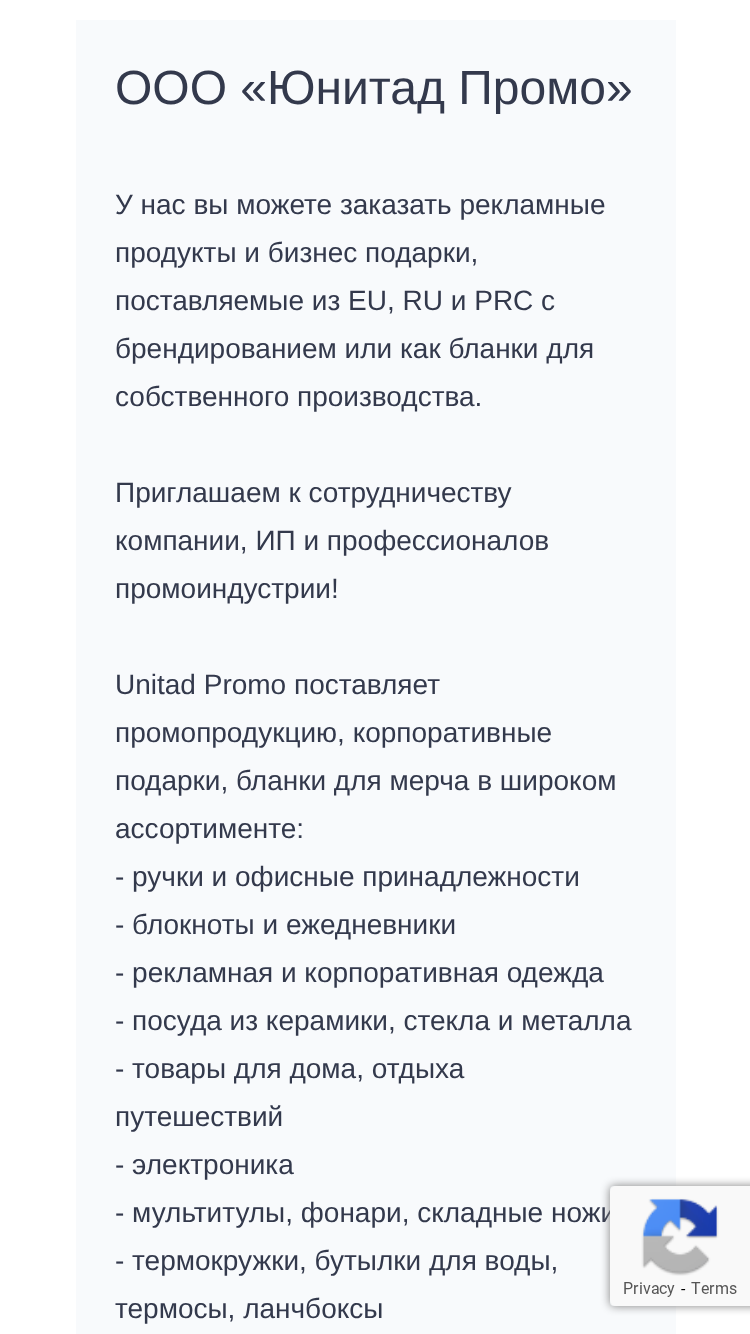The image size is (750, 1334).
Task: Click the list item электроника
Action: [x=204, y=1165]
